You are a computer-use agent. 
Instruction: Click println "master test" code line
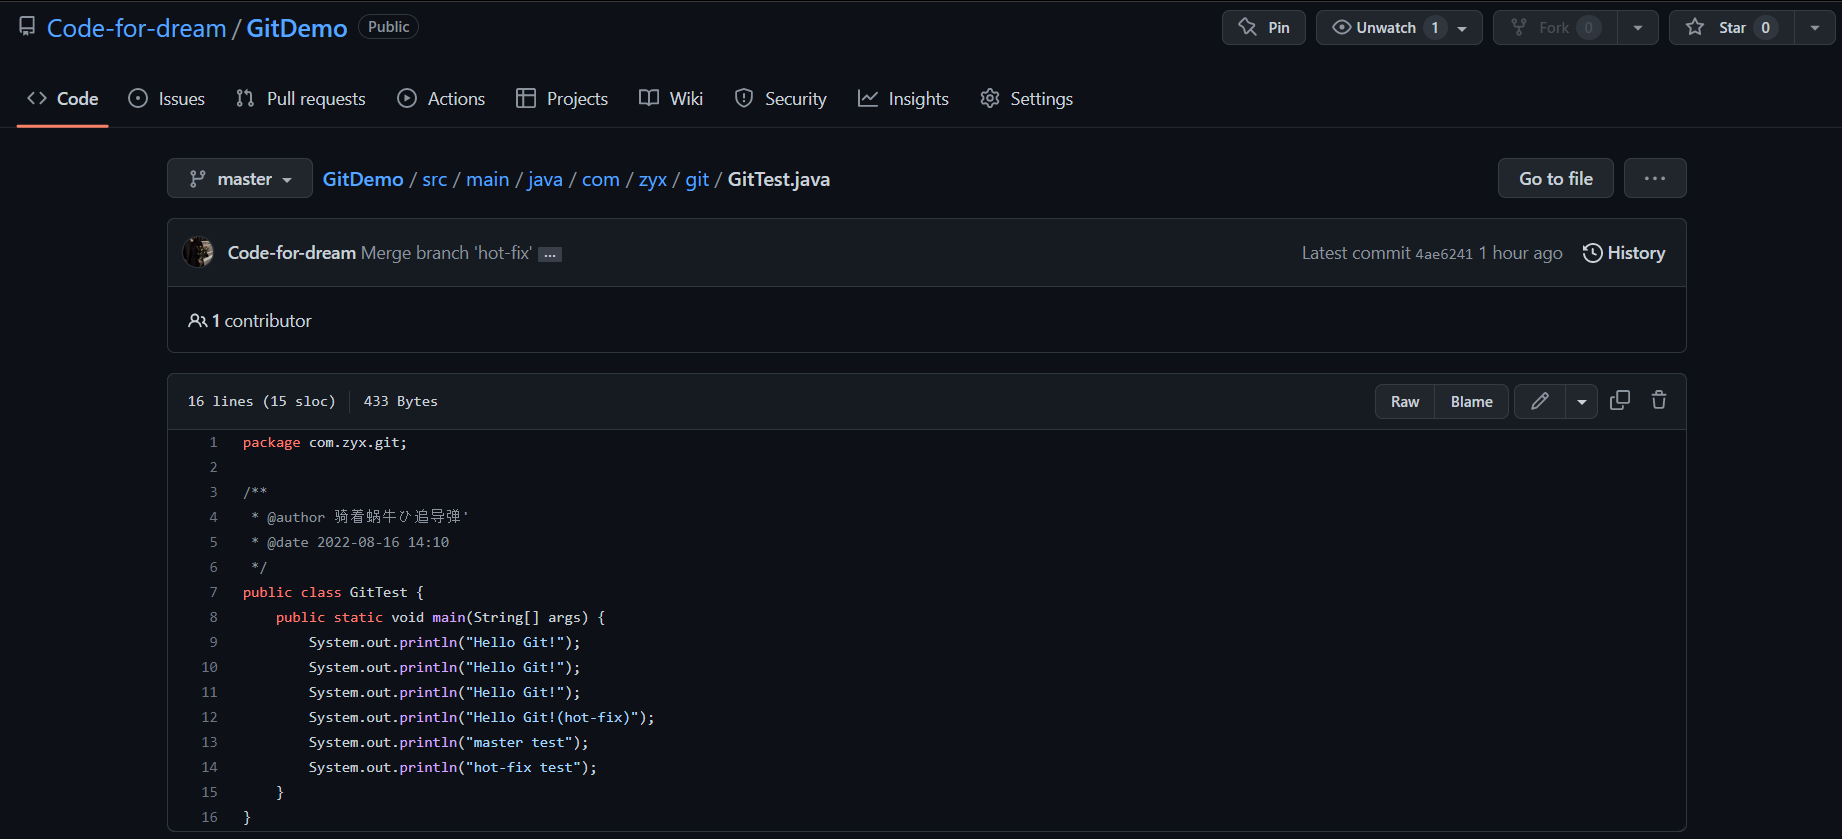click(448, 742)
